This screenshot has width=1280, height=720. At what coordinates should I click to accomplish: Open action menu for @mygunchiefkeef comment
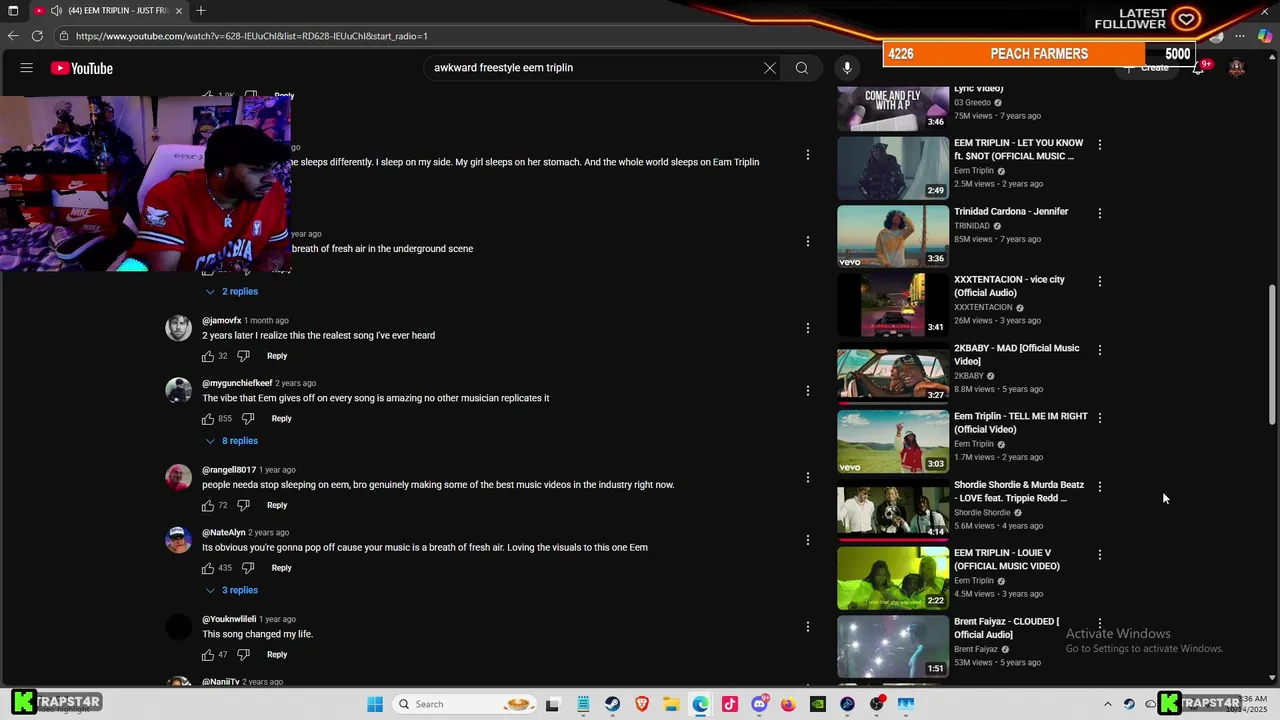(x=808, y=391)
